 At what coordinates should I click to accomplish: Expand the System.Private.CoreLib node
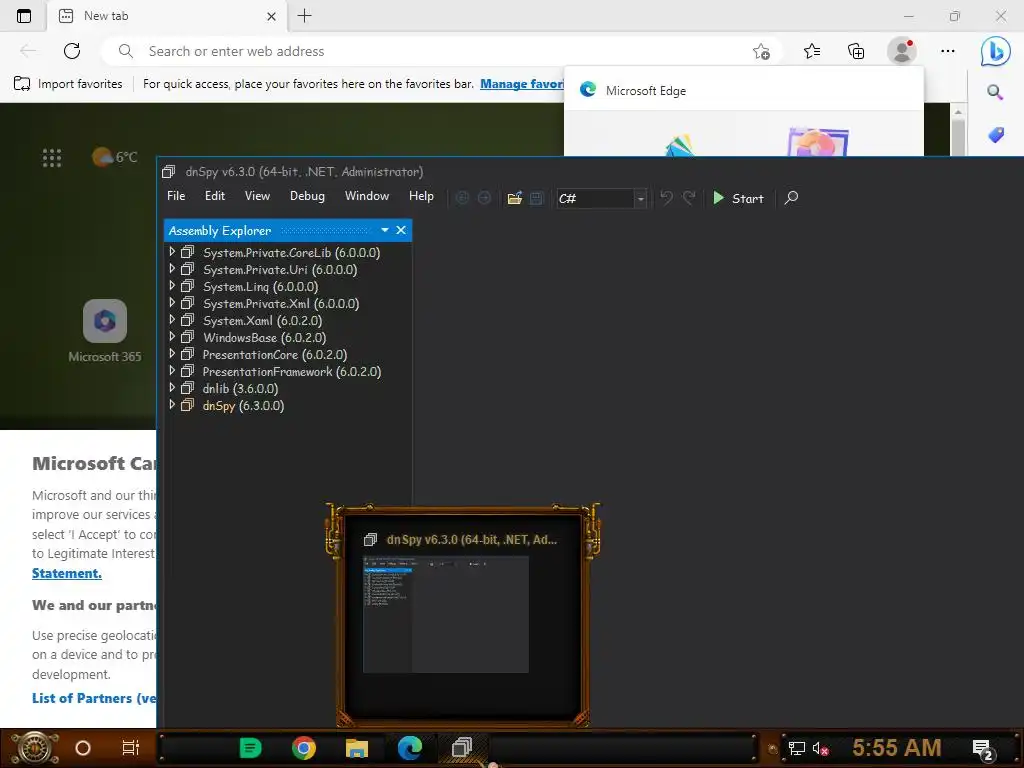point(172,251)
